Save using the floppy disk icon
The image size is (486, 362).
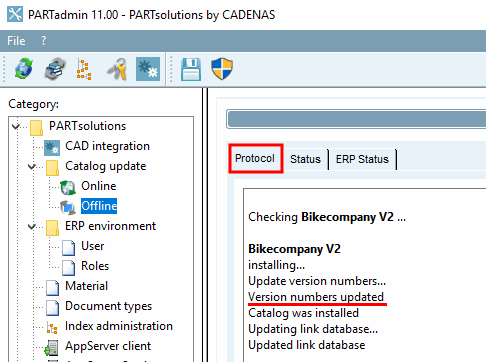[191, 69]
